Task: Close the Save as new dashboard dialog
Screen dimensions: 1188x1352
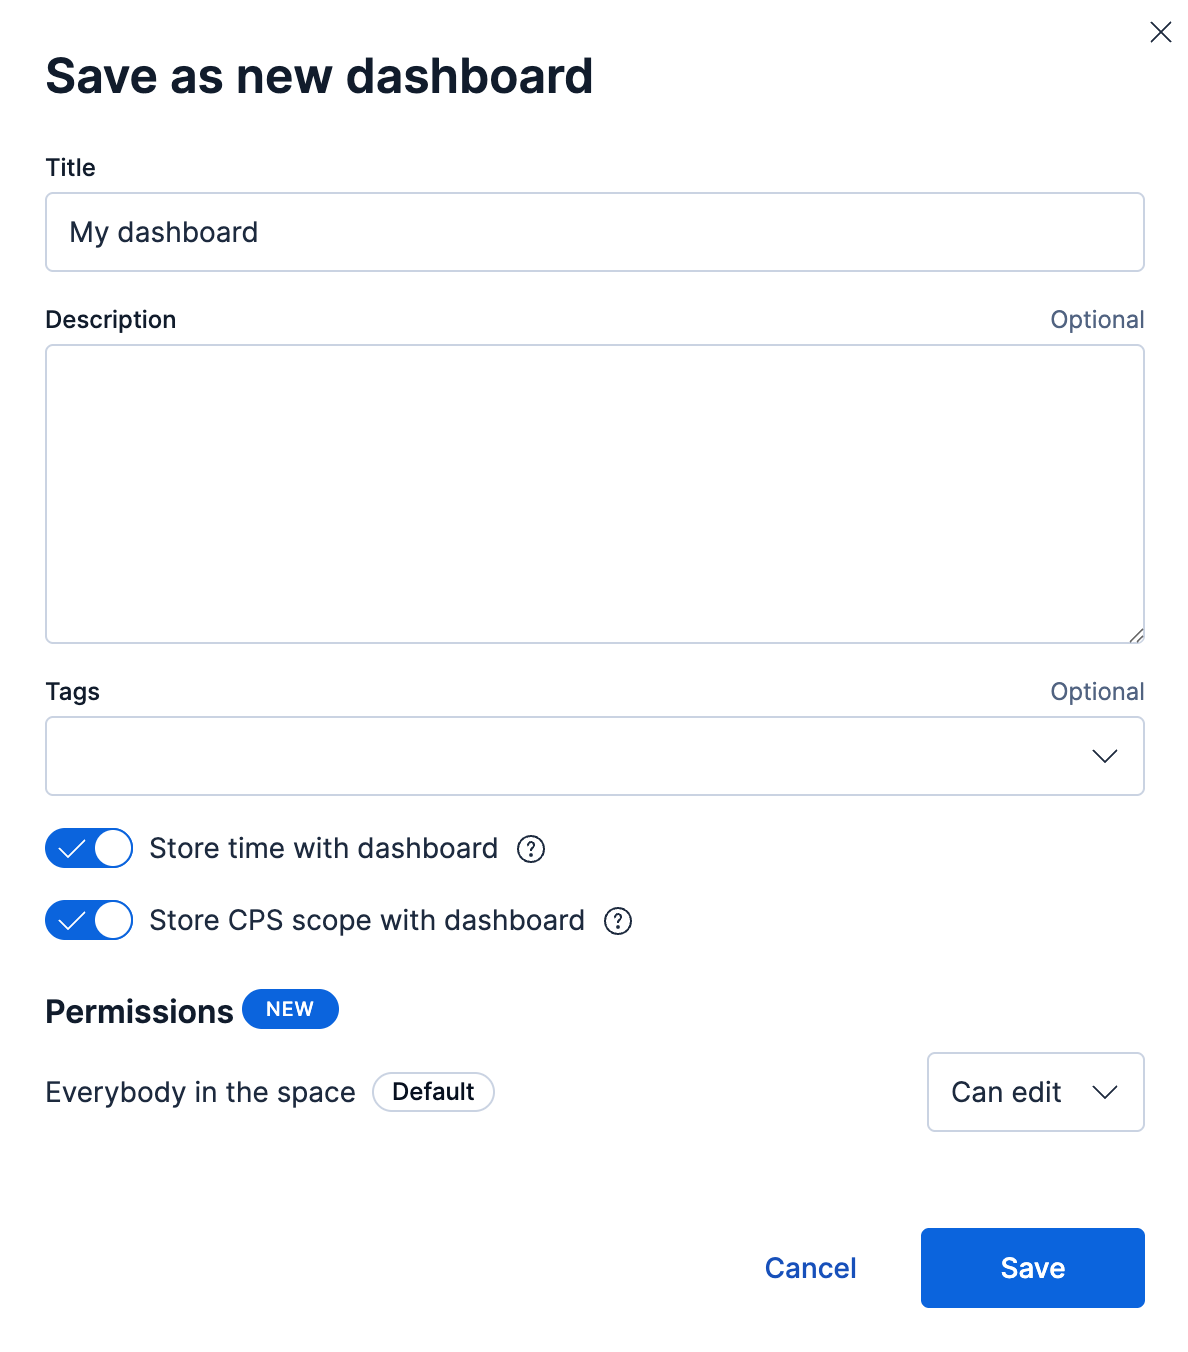Action: (x=1160, y=32)
